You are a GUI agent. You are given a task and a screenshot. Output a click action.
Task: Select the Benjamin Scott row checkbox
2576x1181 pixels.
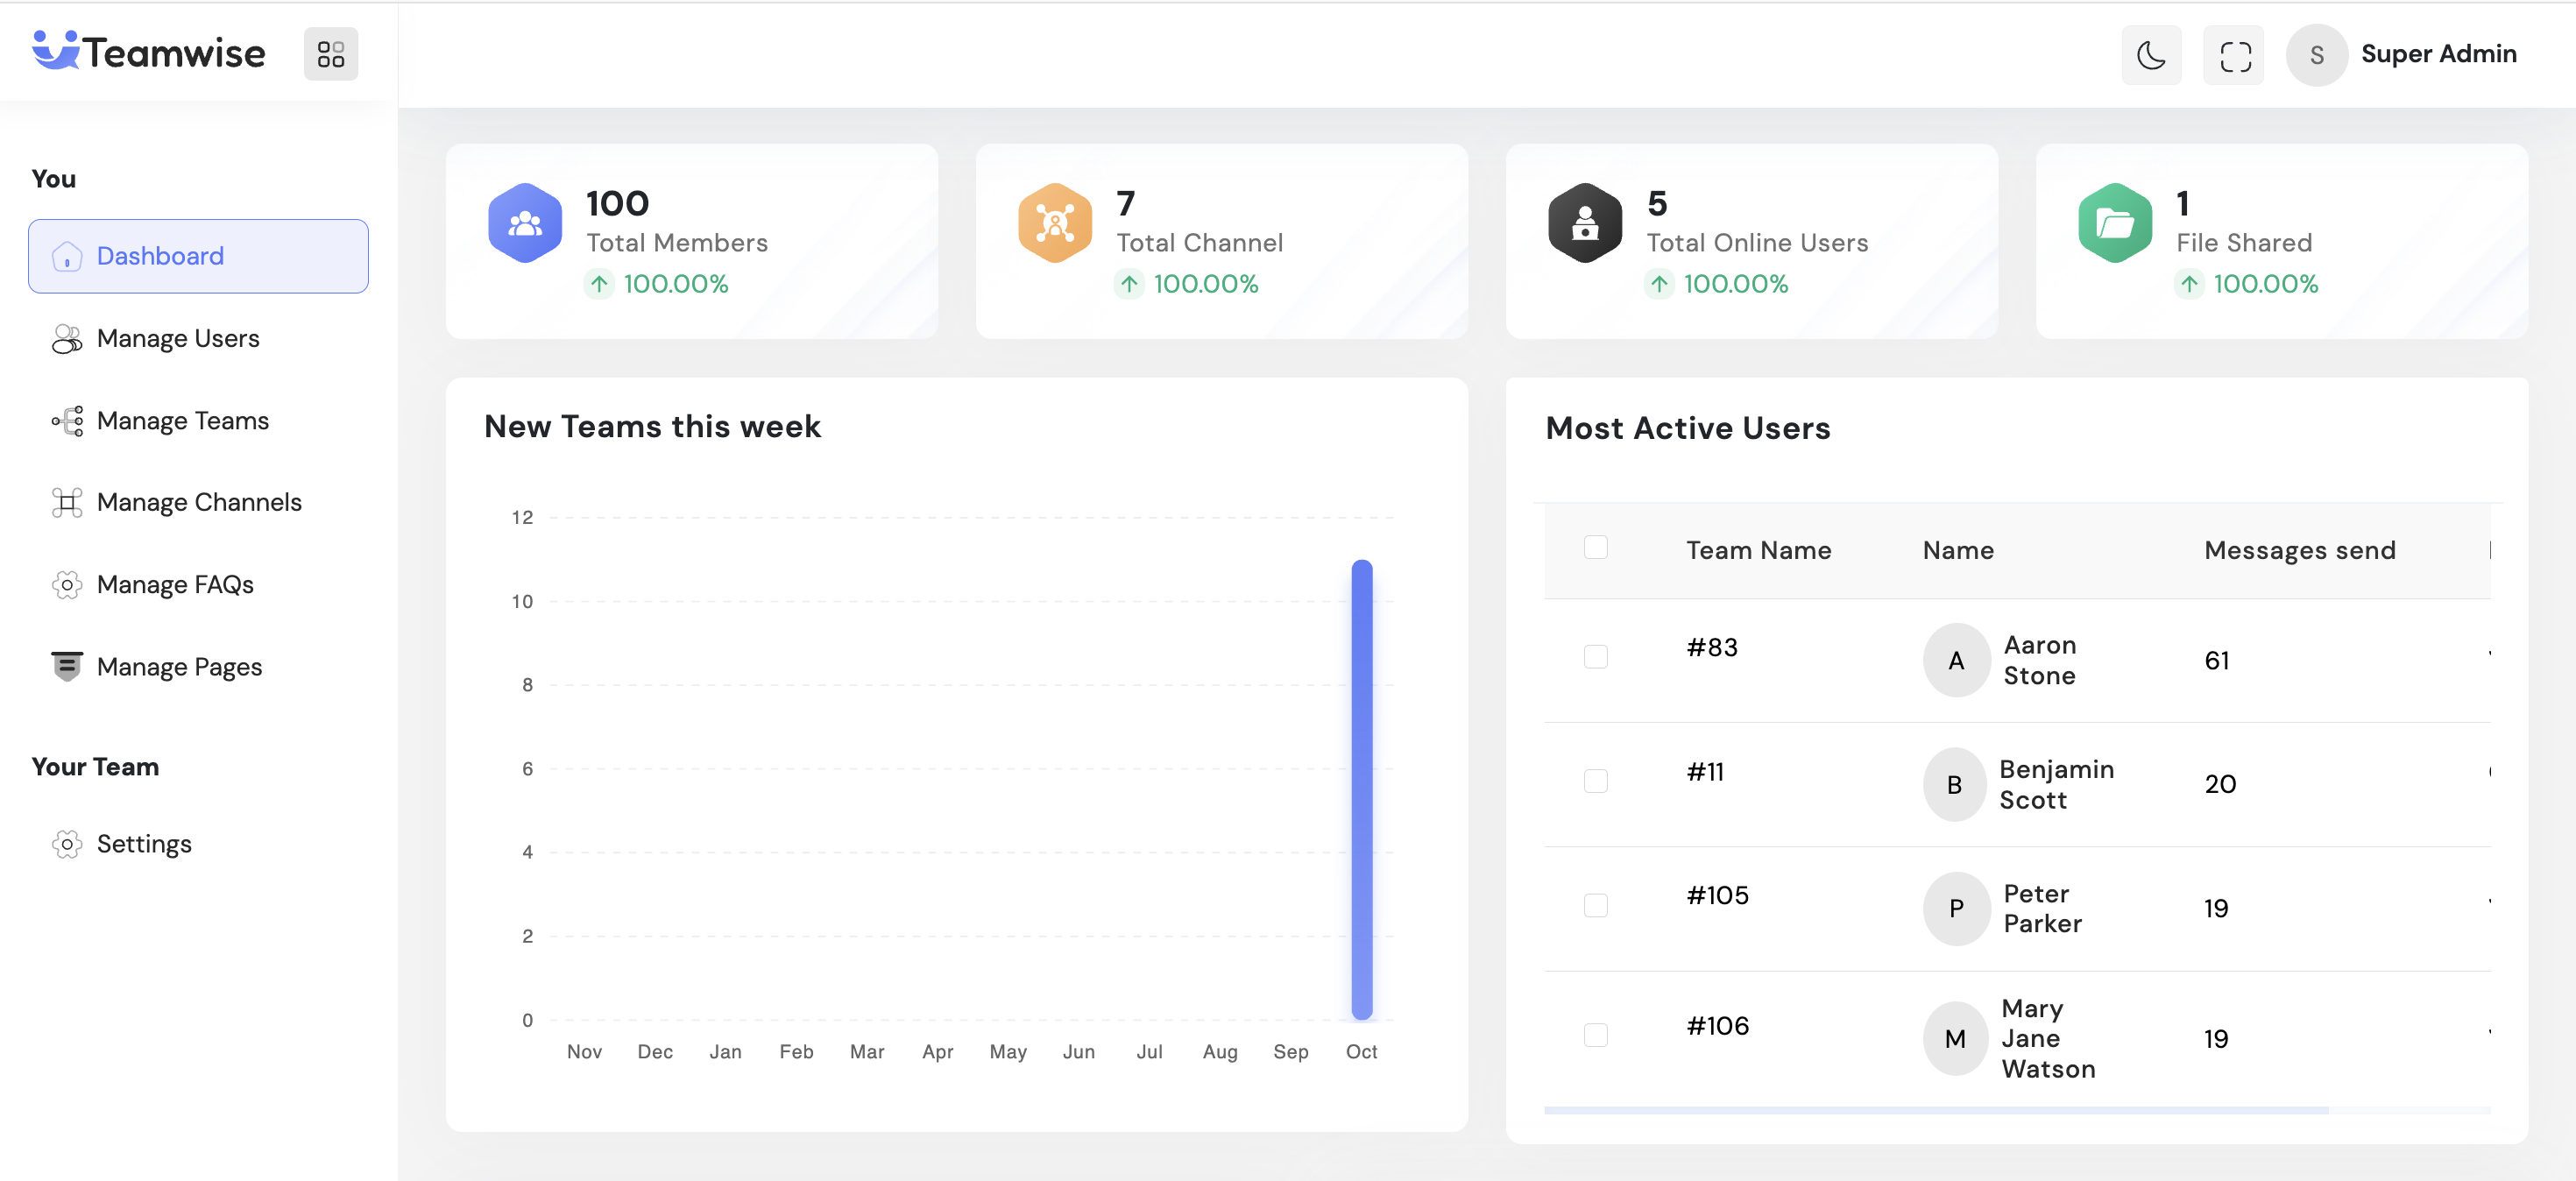(x=1595, y=781)
